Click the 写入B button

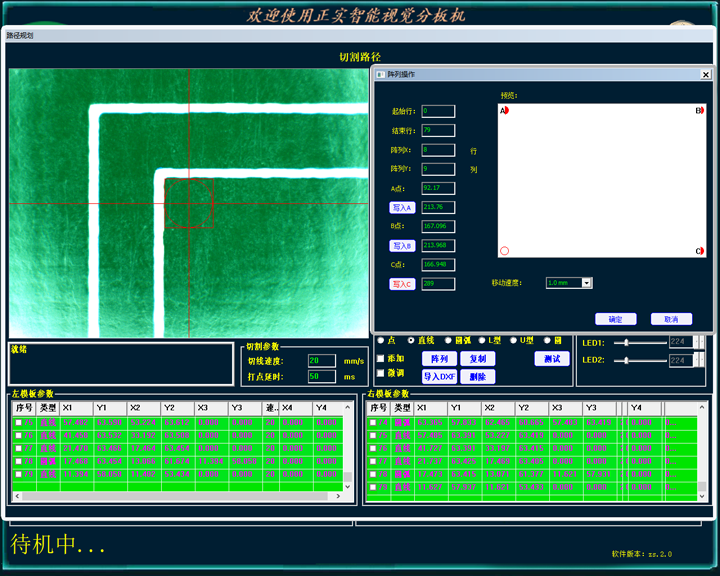[402, 246]
